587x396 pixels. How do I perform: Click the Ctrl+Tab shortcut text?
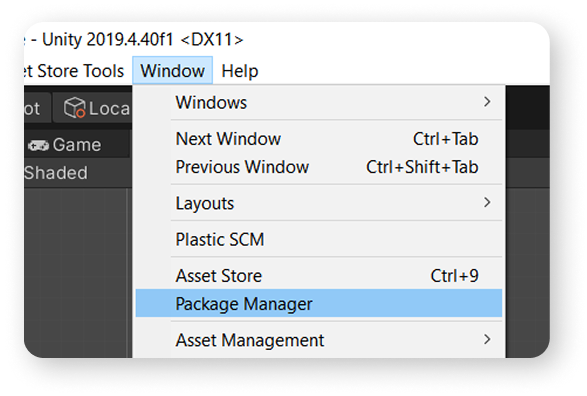[x=445, y=139]
